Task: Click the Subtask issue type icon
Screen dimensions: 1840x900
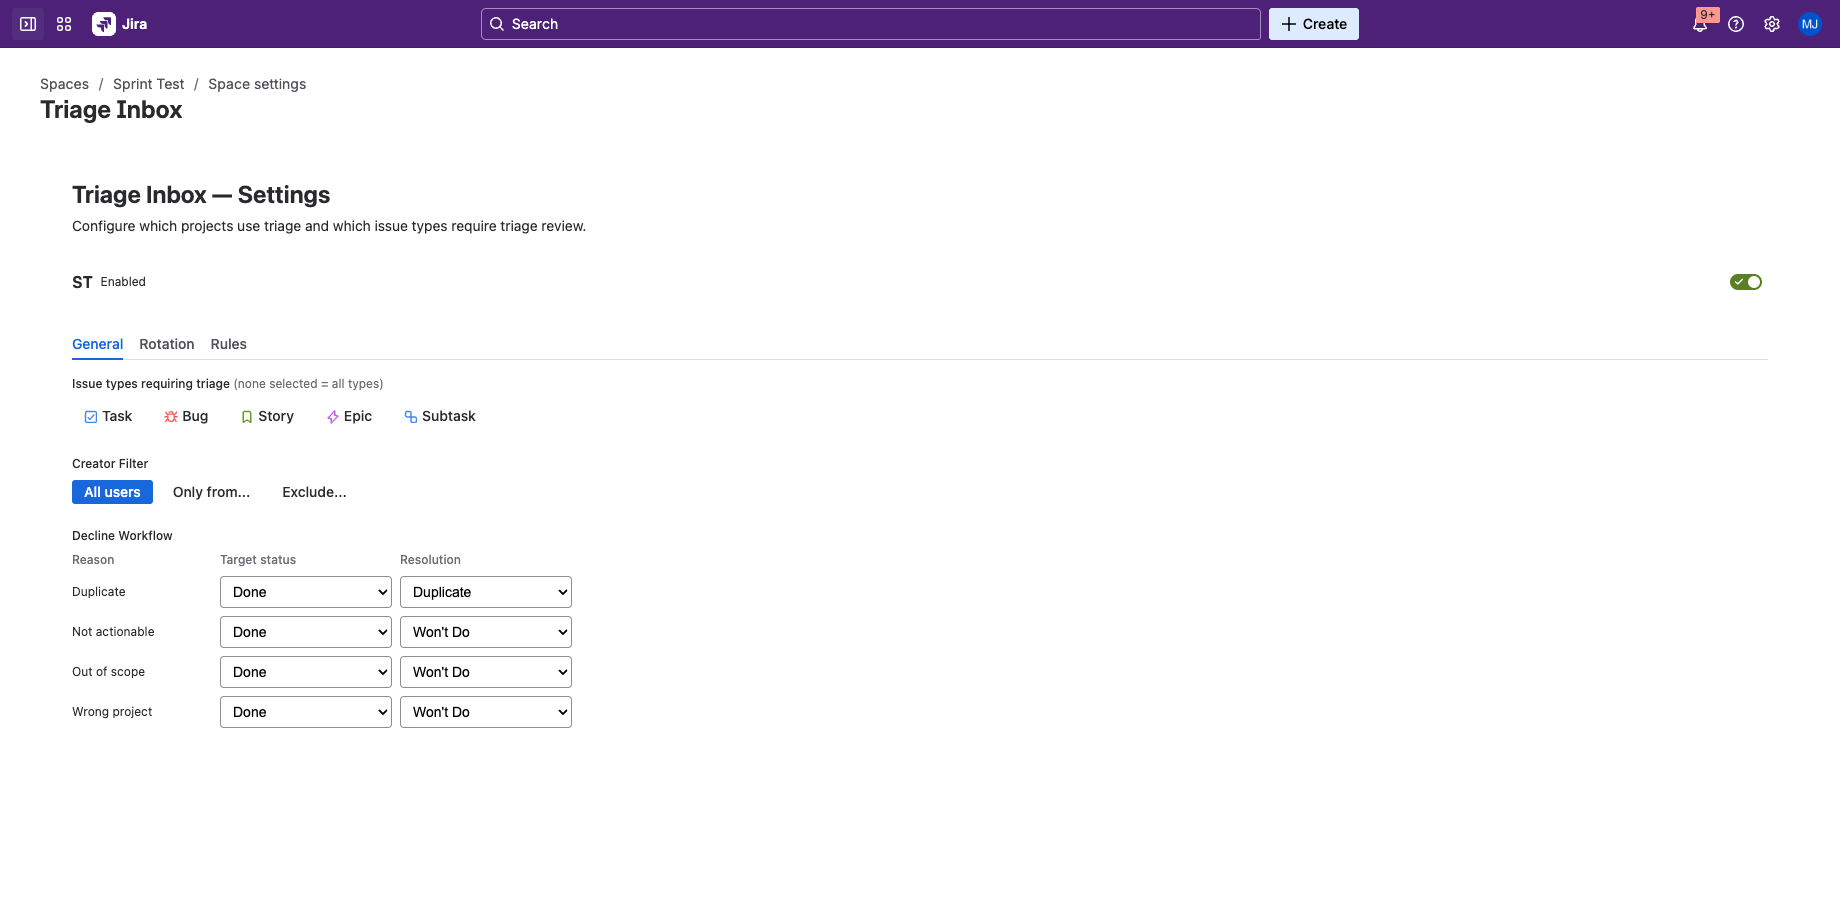Action: click(409, 416)
